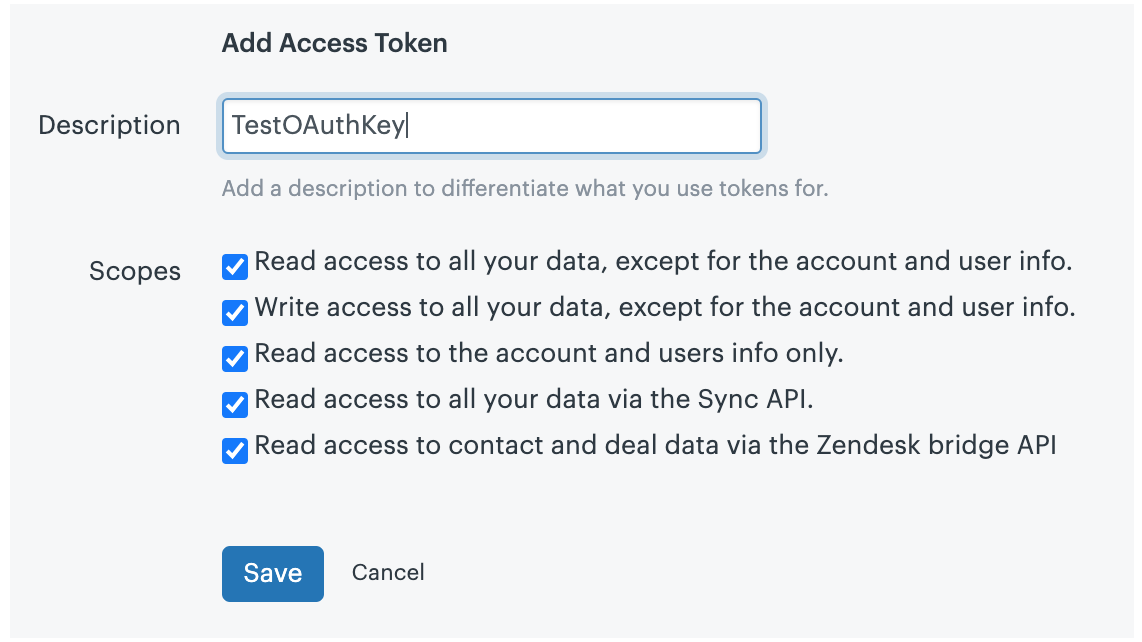
Task: Click the 'Read access to all your data, except' label
Action: pos(663,262)
